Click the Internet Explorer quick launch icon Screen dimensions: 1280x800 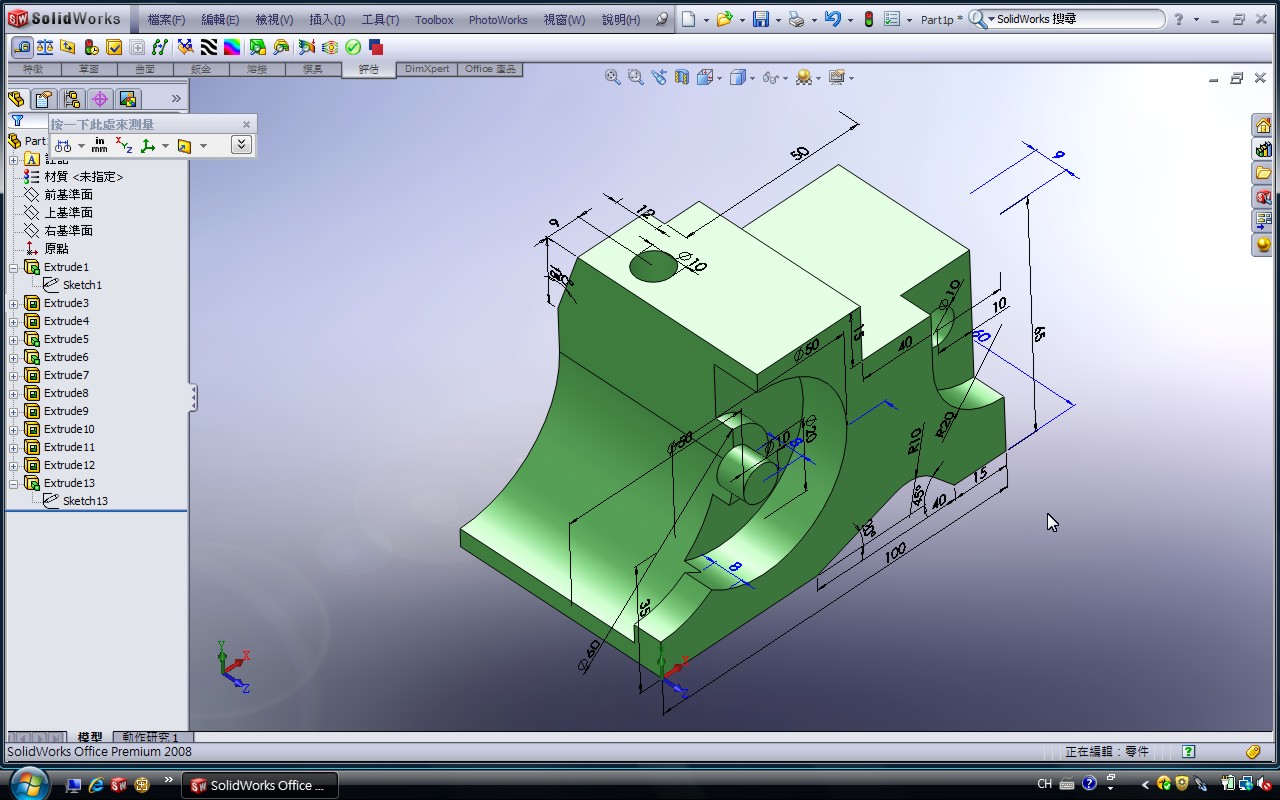[x=96, y=785]
